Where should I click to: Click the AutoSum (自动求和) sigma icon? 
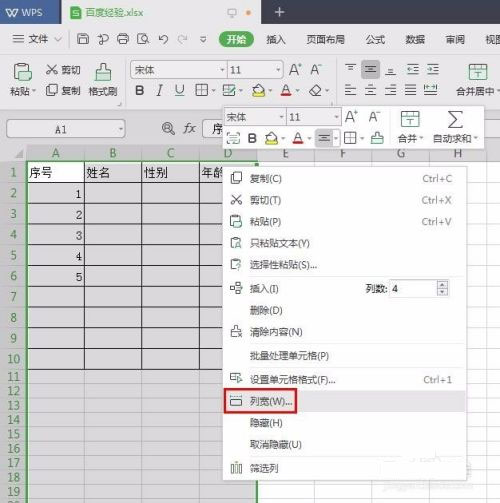point(455,119)
